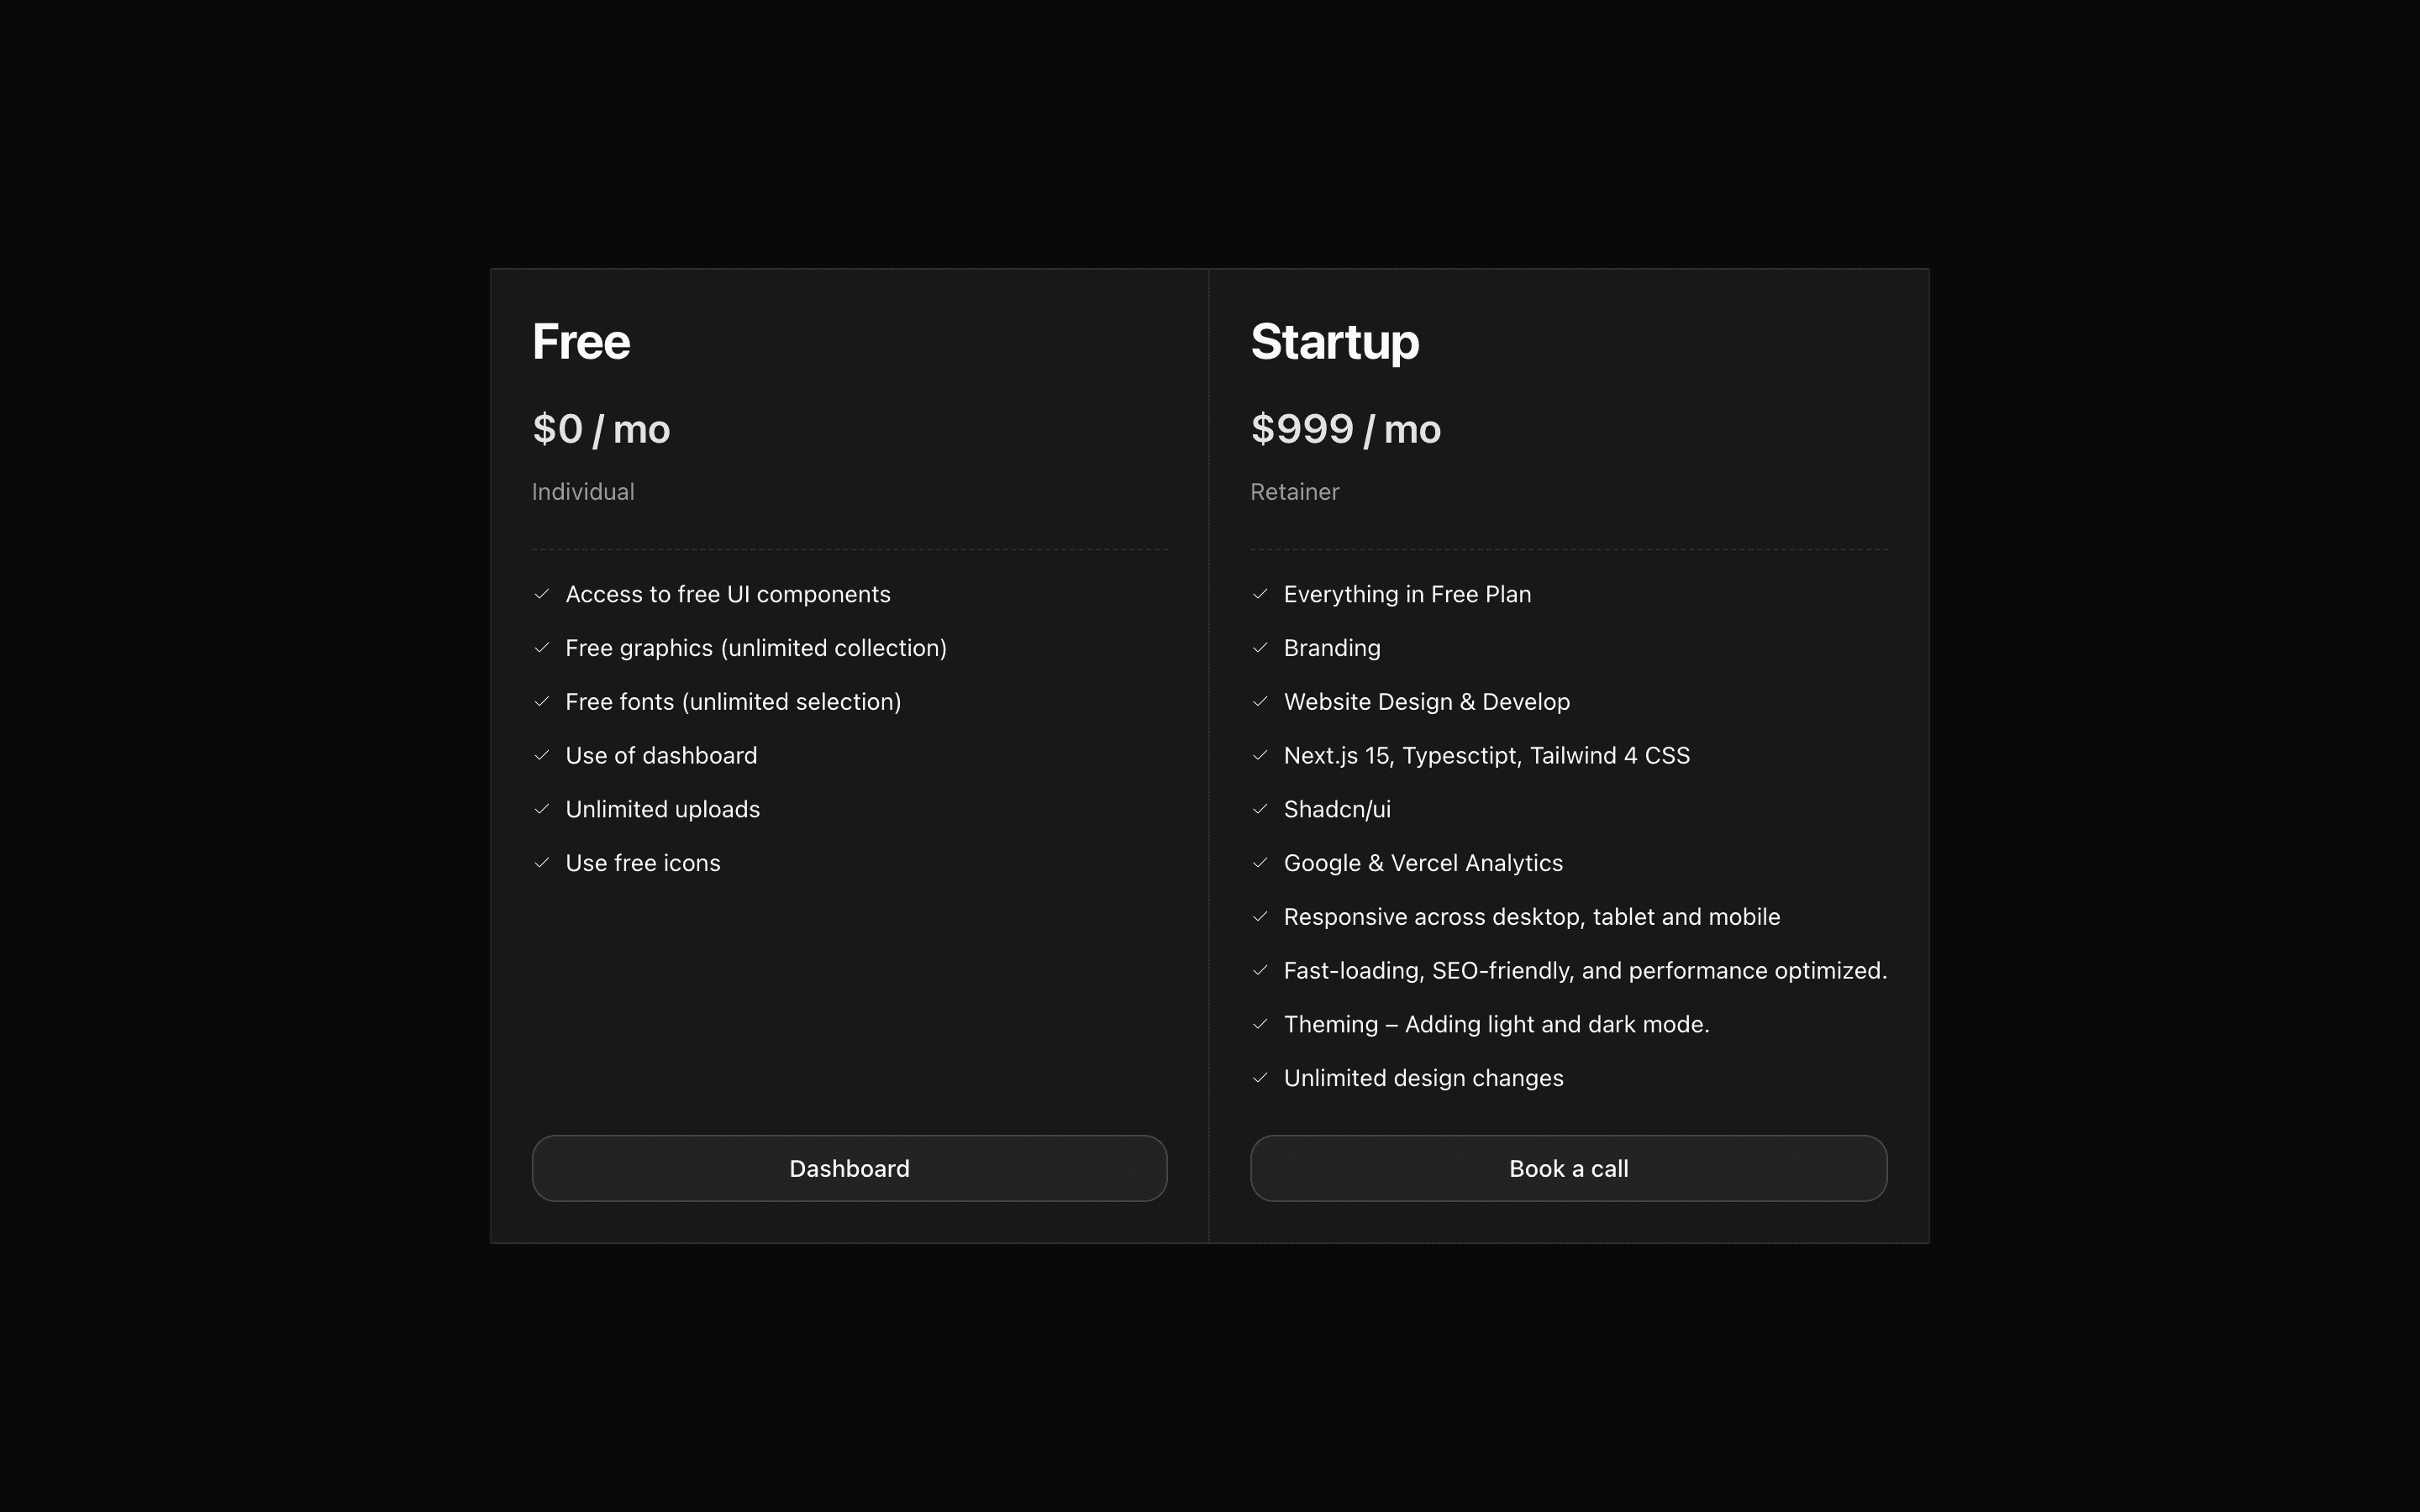Select the Free plan heading
This screenshot has height=1512, width=2420.
point(581,342)
